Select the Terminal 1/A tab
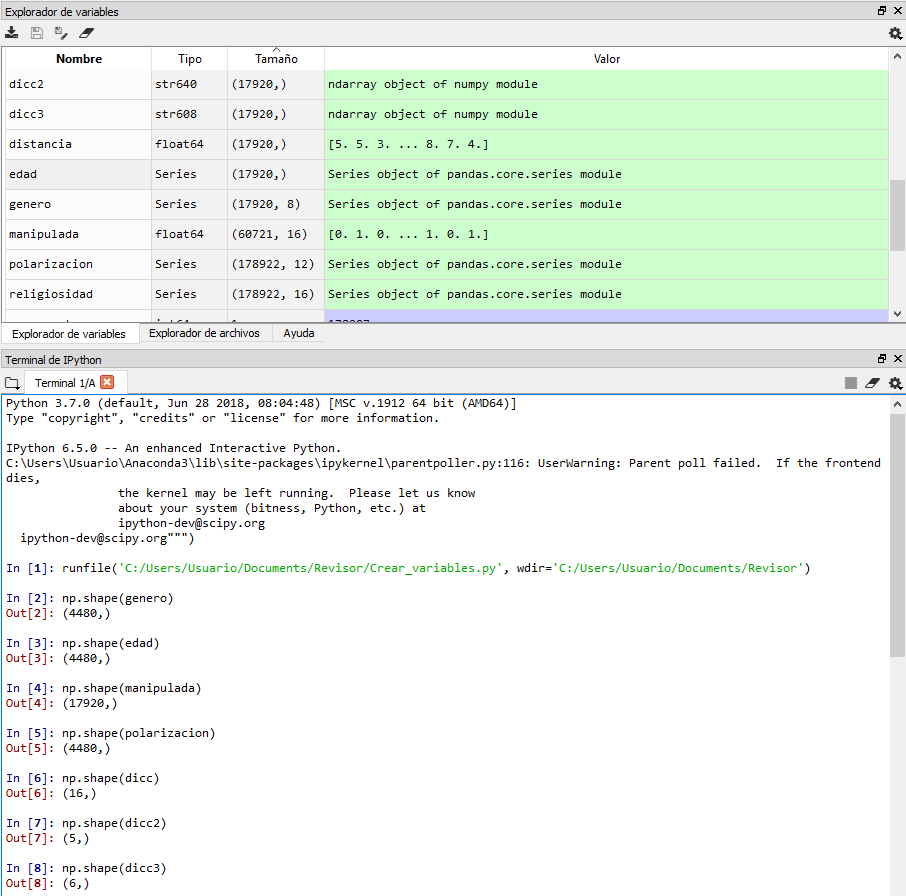This screenshot has width=906, height=896. pyautogui.click(x=65, y=383)
